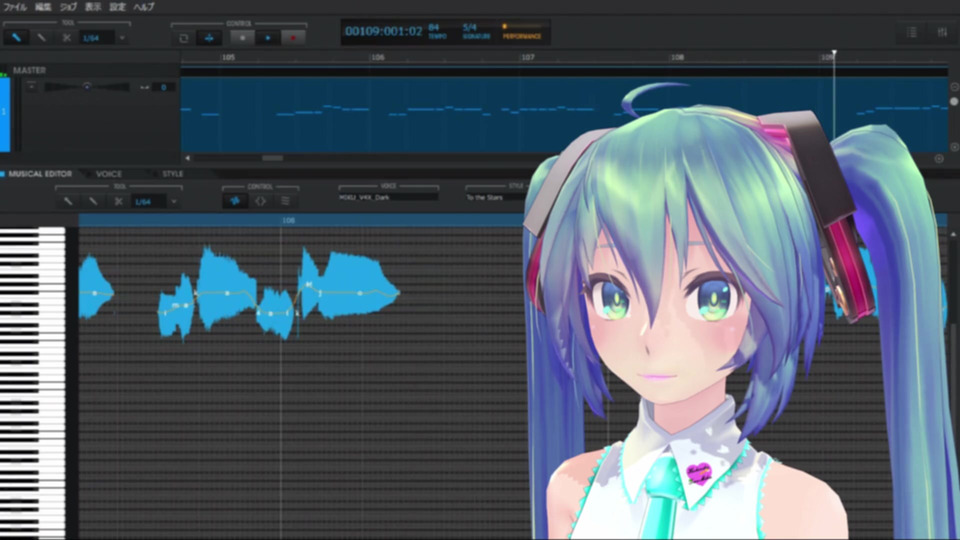Open the track list panel icon at top right

click(912, 32)
